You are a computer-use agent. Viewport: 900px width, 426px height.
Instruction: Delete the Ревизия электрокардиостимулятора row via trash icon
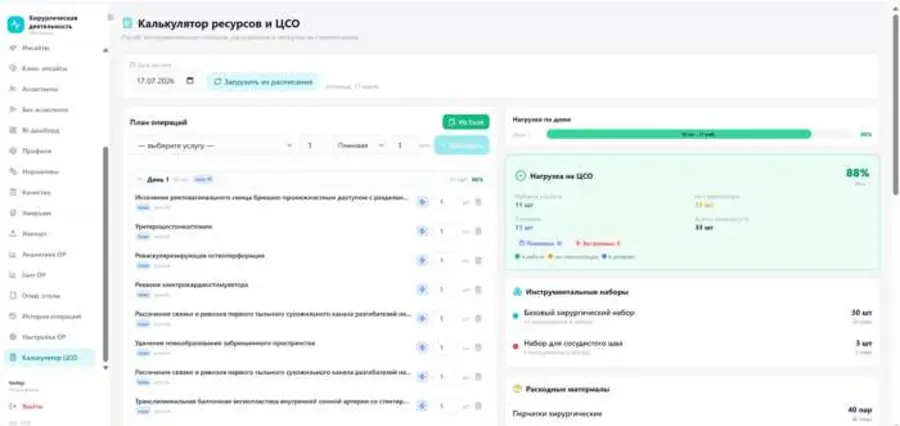478,289
